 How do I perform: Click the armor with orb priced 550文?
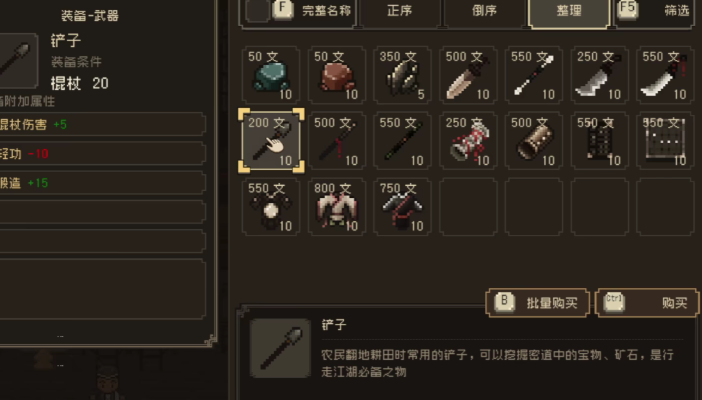271,206
